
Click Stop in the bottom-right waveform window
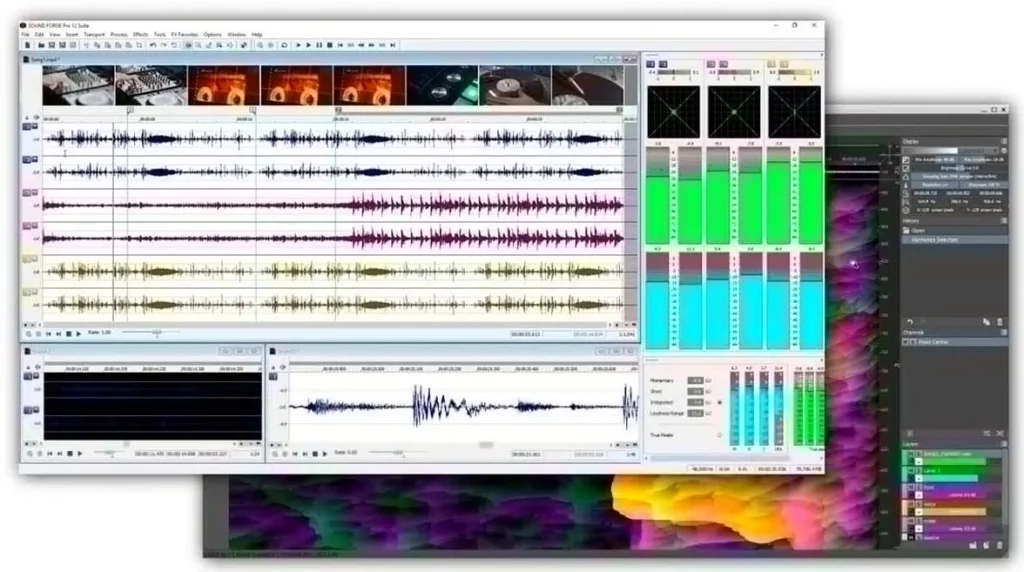315,453
